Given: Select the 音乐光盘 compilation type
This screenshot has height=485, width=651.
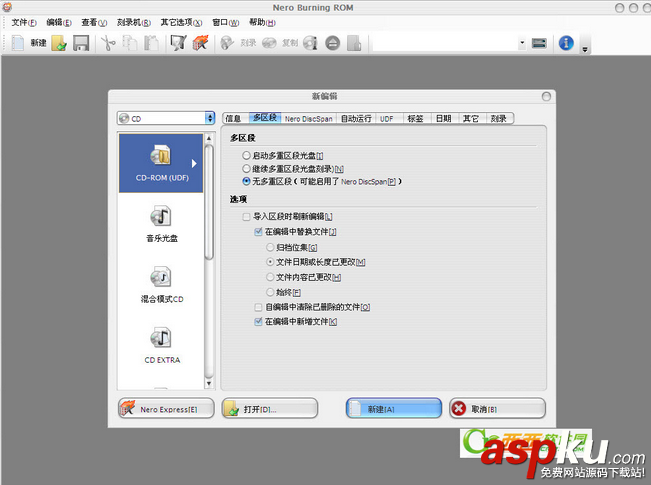Looking at the screenshot, I should (162, 224).
